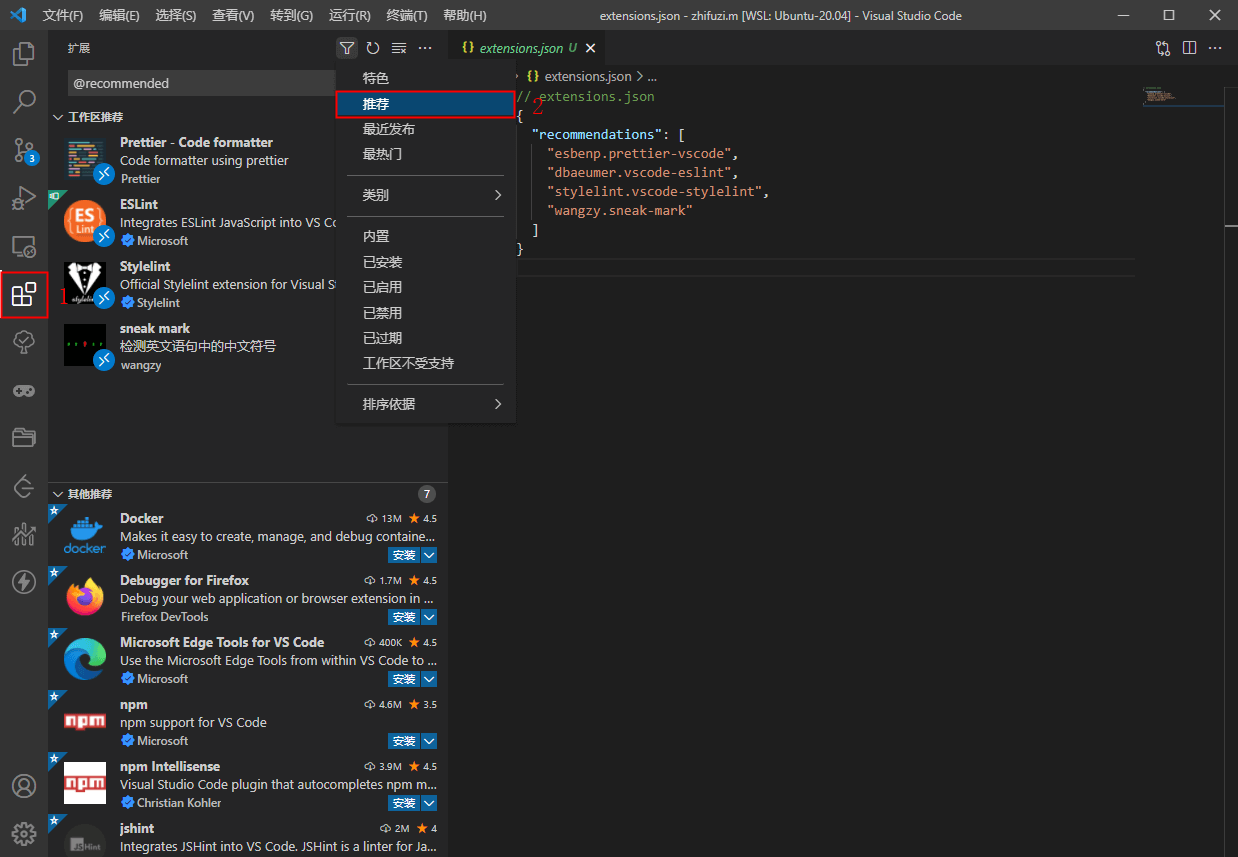1238x857 pixels.
Task: Close the extensions.json editor tab
Action: (x=590, y=48)
